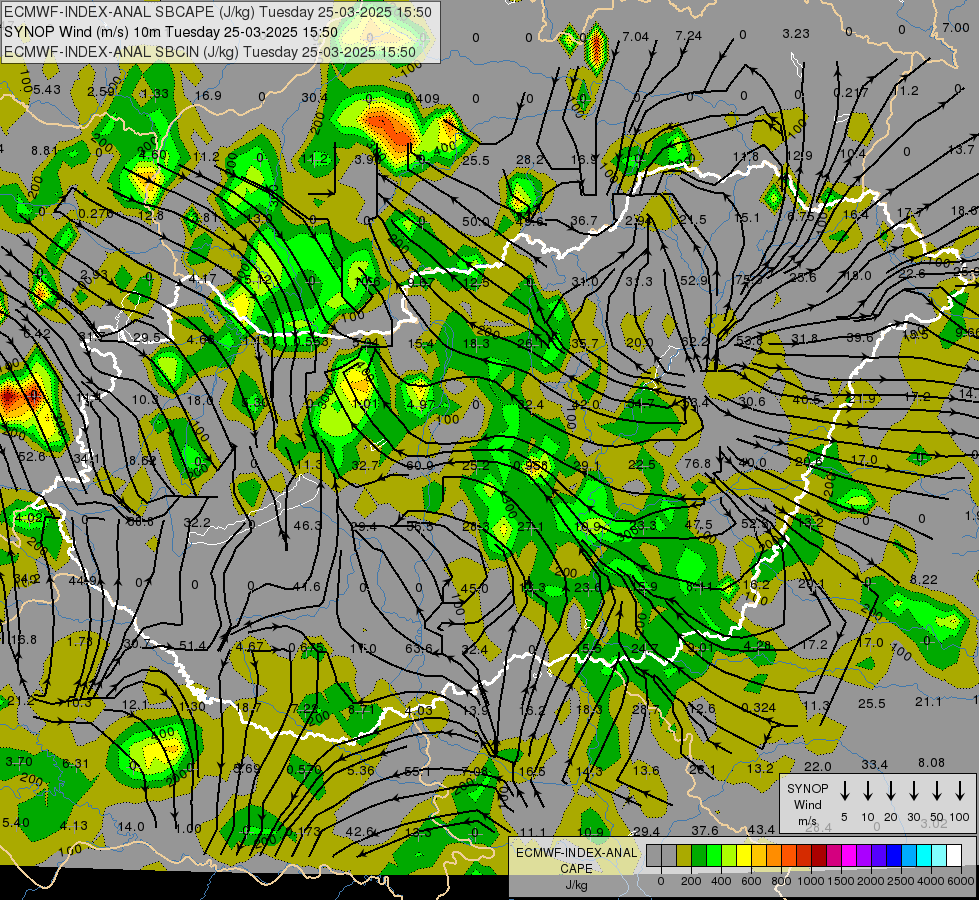The height and width of the screenshot is (900, 979).
Task: Pick the bright magenta CAPE legend swatch
Action: click(849, 855)
